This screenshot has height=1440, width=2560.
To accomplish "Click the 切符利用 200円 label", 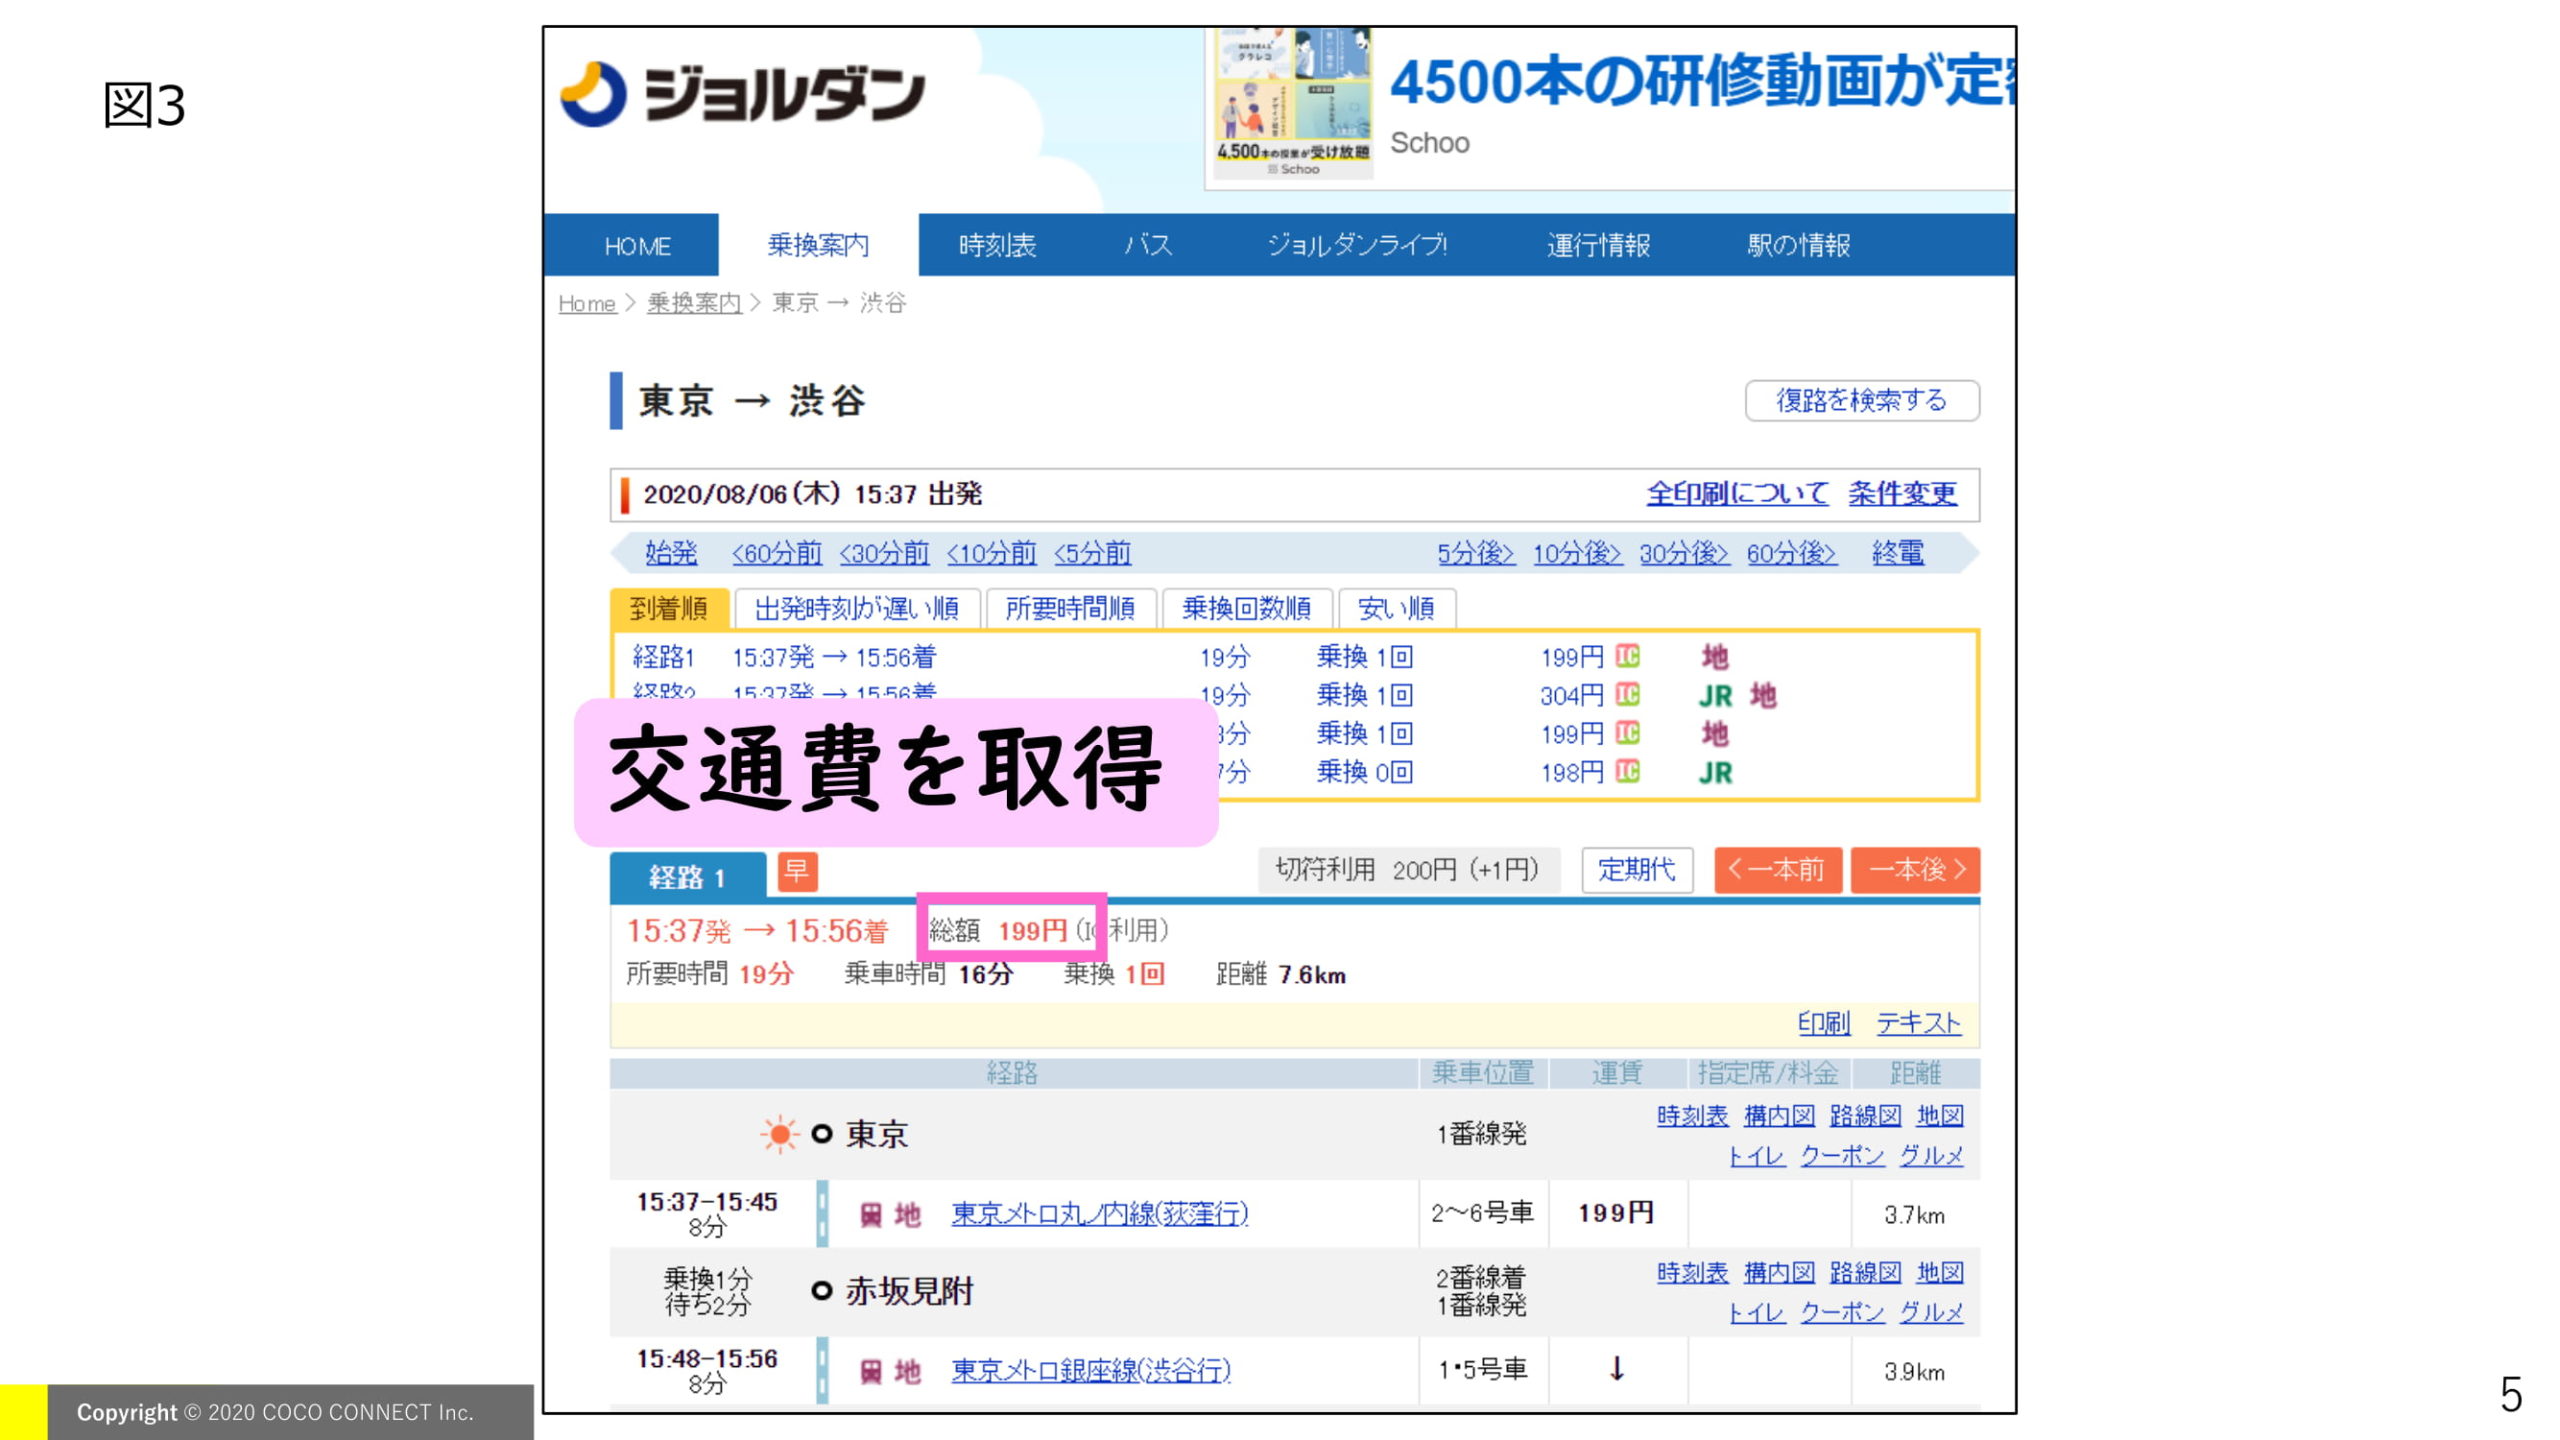I will [1408, 870].
